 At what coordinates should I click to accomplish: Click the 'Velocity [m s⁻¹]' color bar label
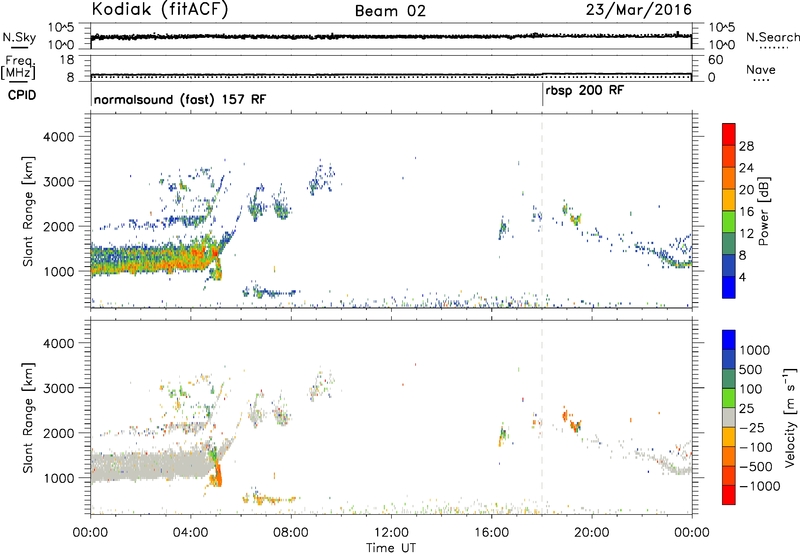tap(790, 417)
